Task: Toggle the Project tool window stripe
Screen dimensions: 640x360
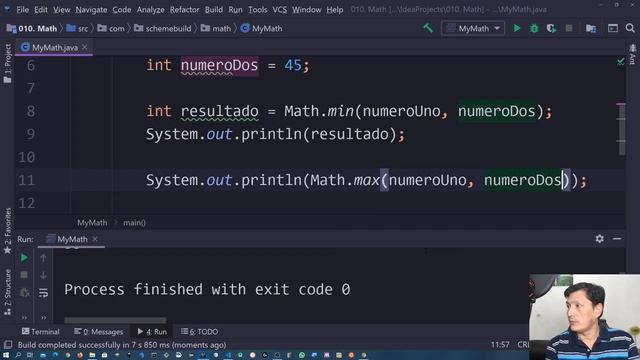Action: pyautogui.click(x=7, y=63)
